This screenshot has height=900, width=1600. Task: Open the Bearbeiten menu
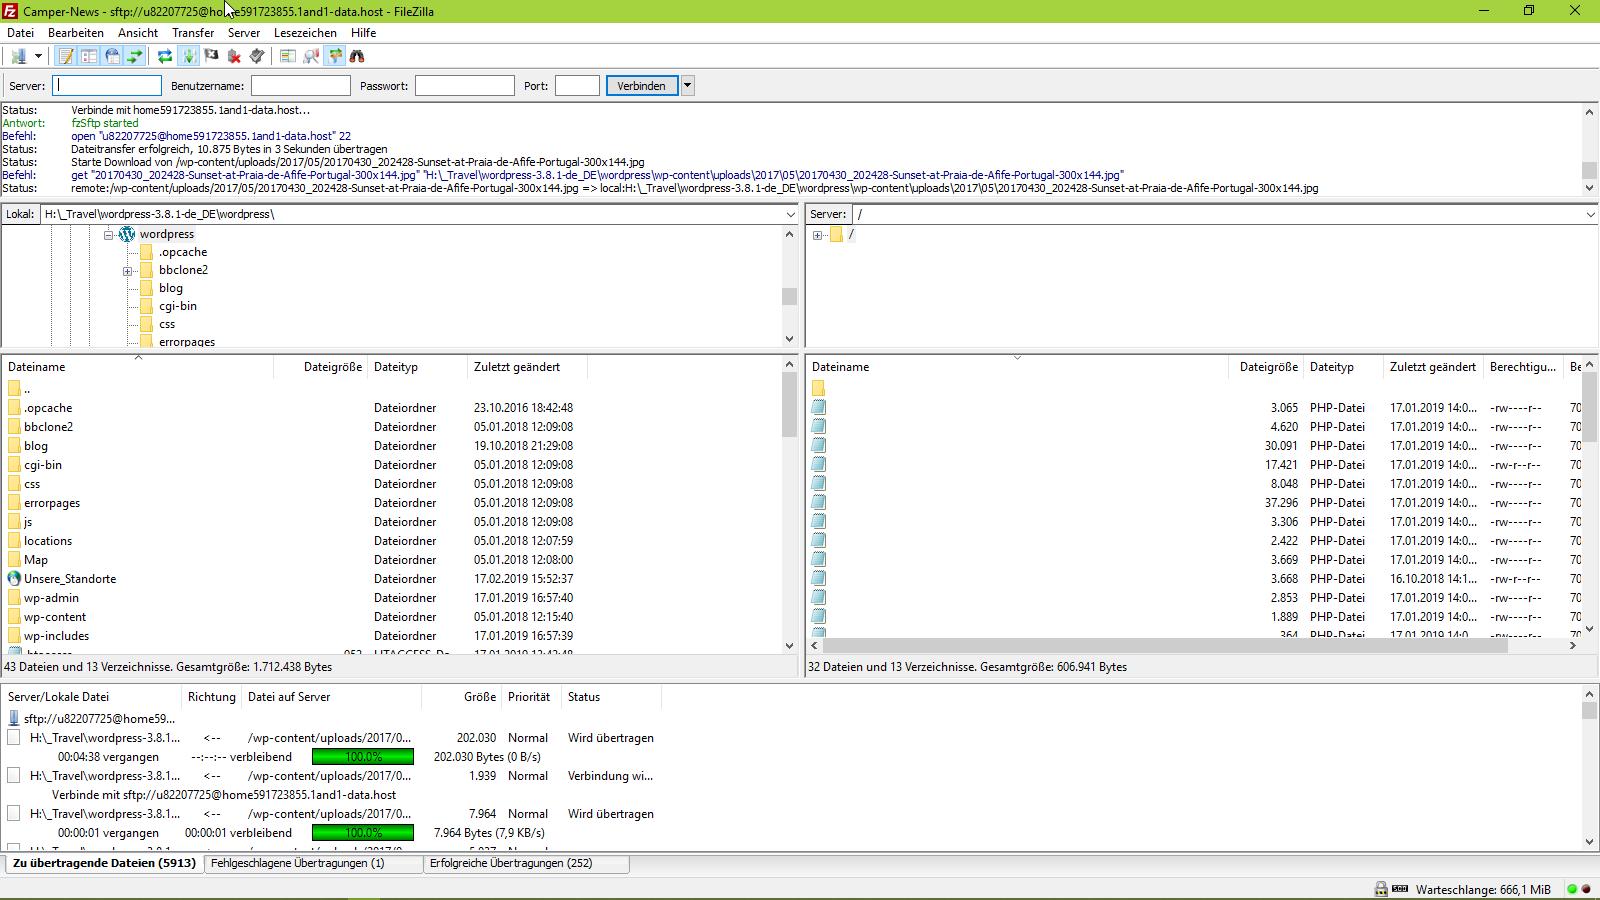pyautogui.click(x=76, y=33)
